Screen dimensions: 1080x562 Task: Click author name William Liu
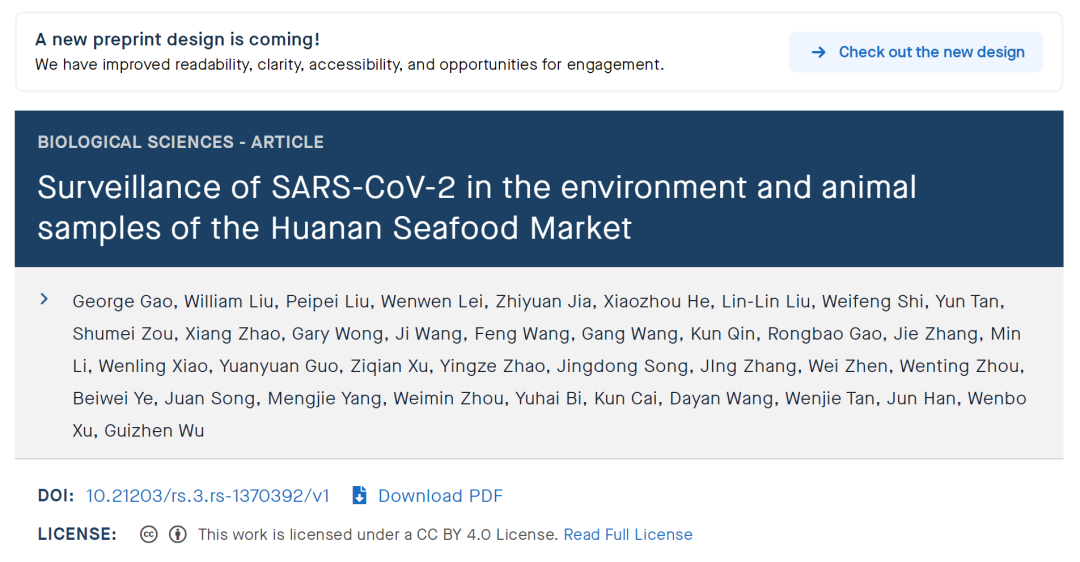[229, 301]
